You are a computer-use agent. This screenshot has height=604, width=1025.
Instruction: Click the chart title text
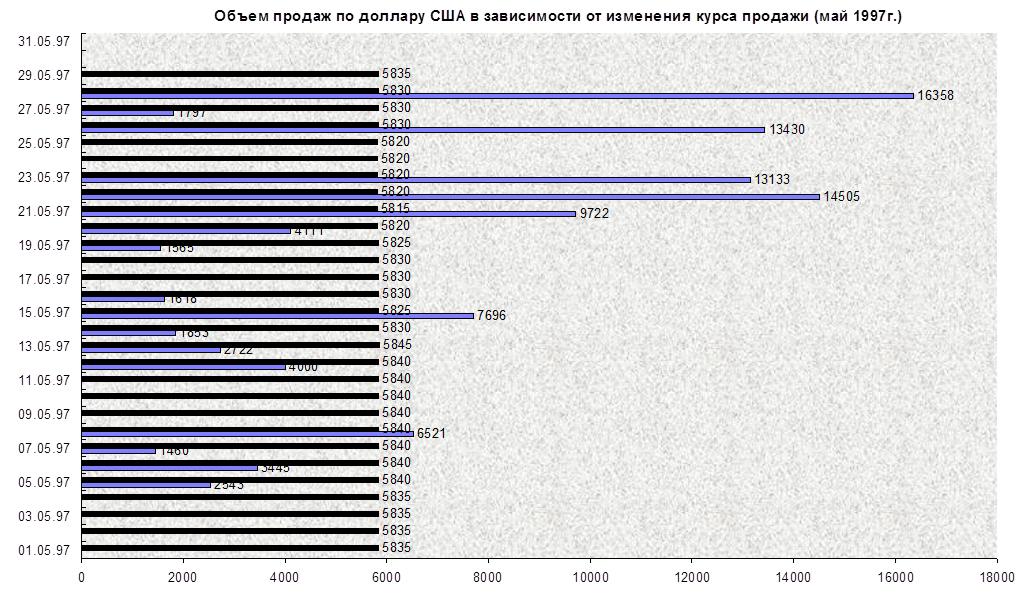point(559,15)
